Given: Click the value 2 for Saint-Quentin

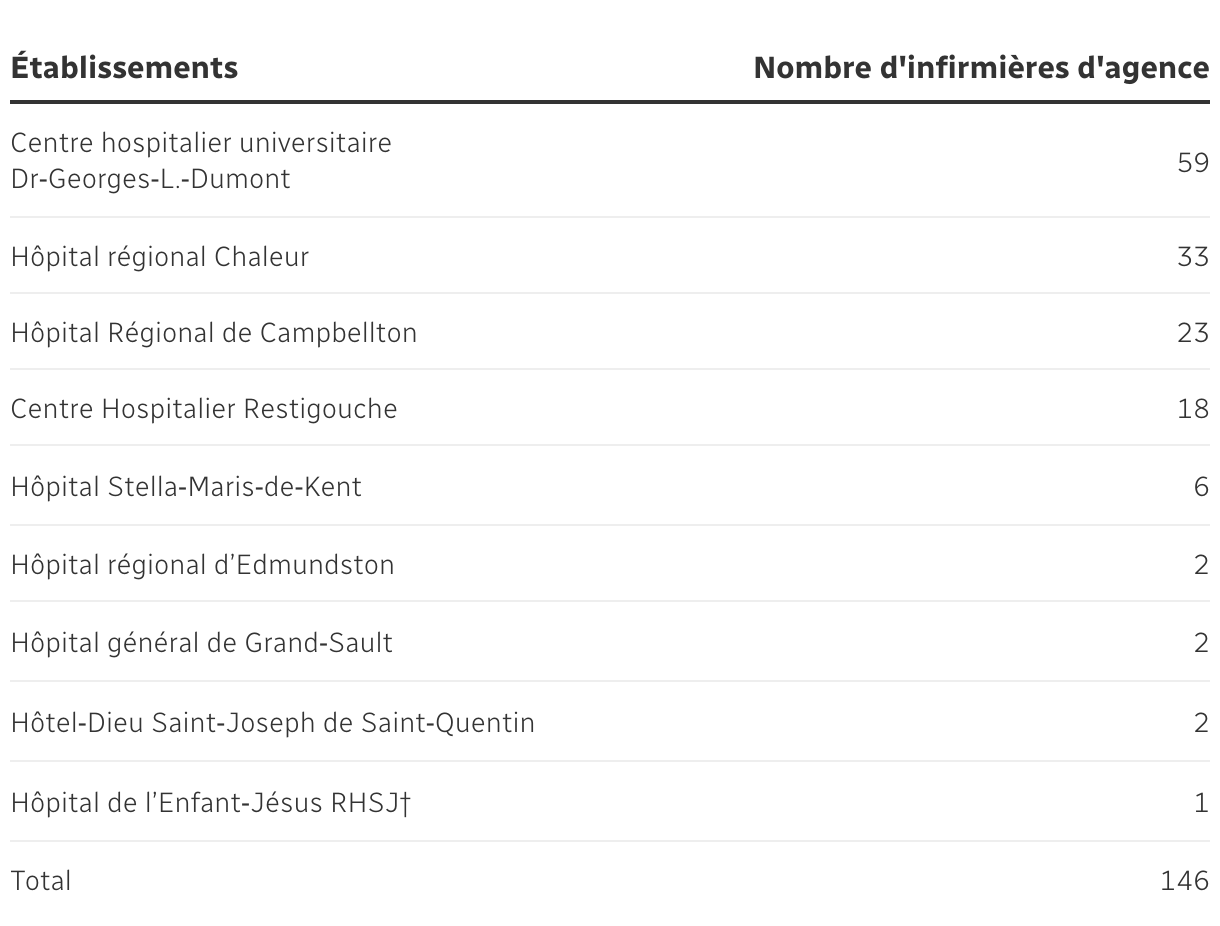Looking at the screenshot, I should click(x=1201, y=722).
